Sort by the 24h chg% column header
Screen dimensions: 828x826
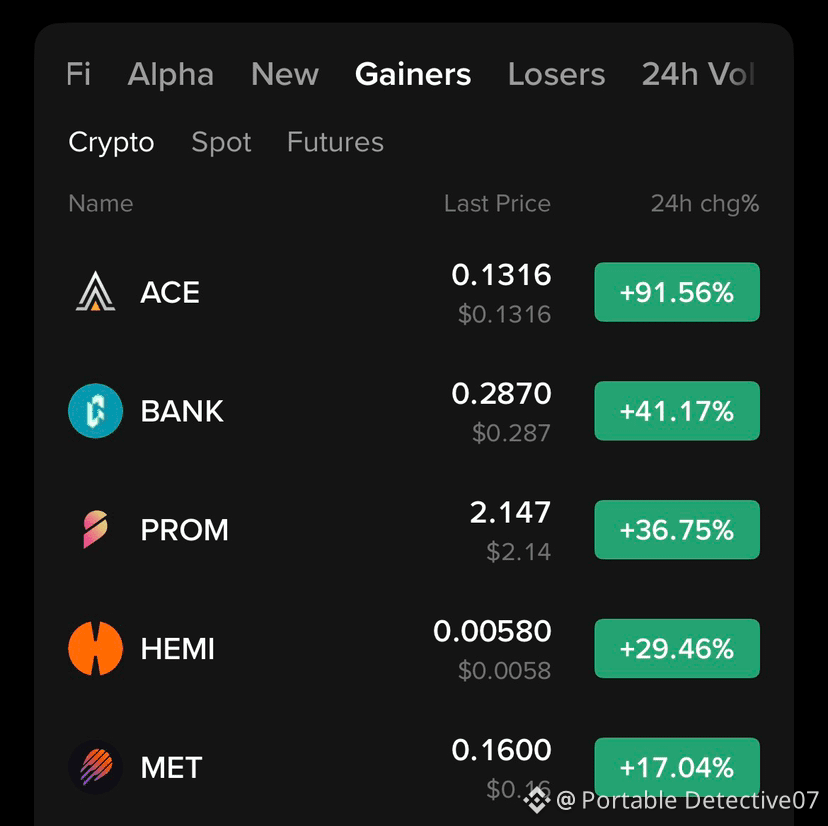(x=705, y=204)
